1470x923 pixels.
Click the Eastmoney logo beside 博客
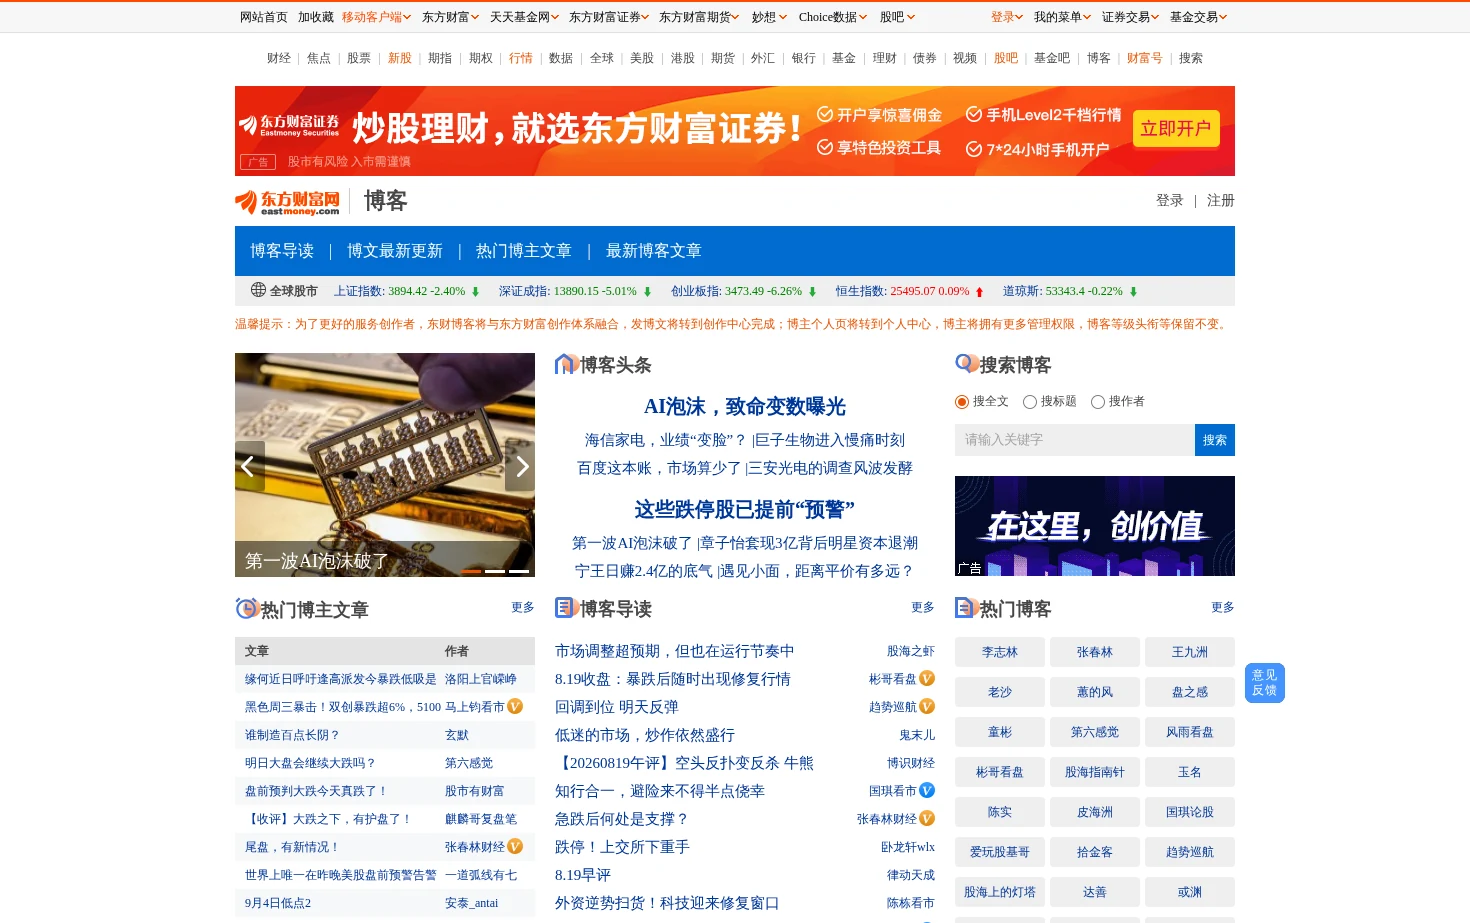(x=288, y=202)
